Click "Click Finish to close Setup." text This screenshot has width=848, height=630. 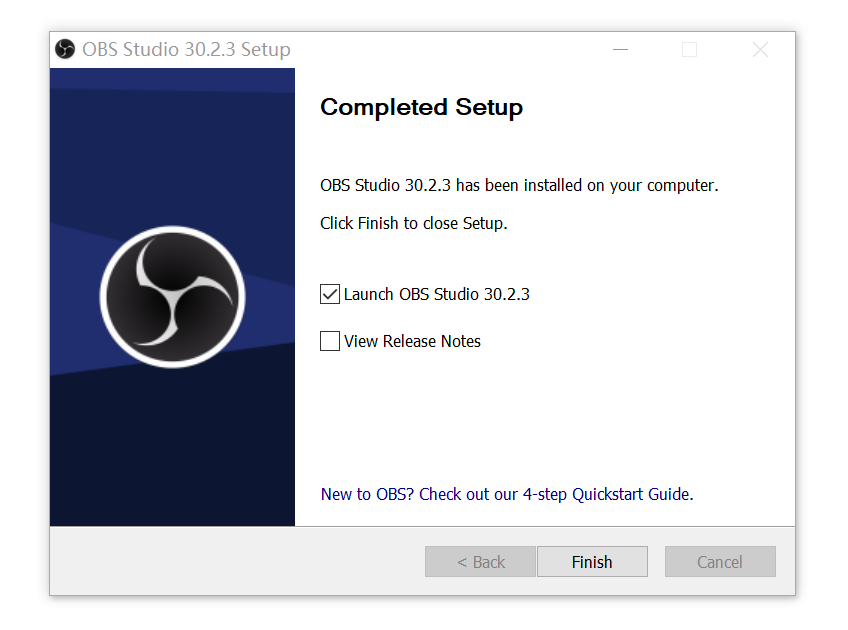(x=414, y=223)
